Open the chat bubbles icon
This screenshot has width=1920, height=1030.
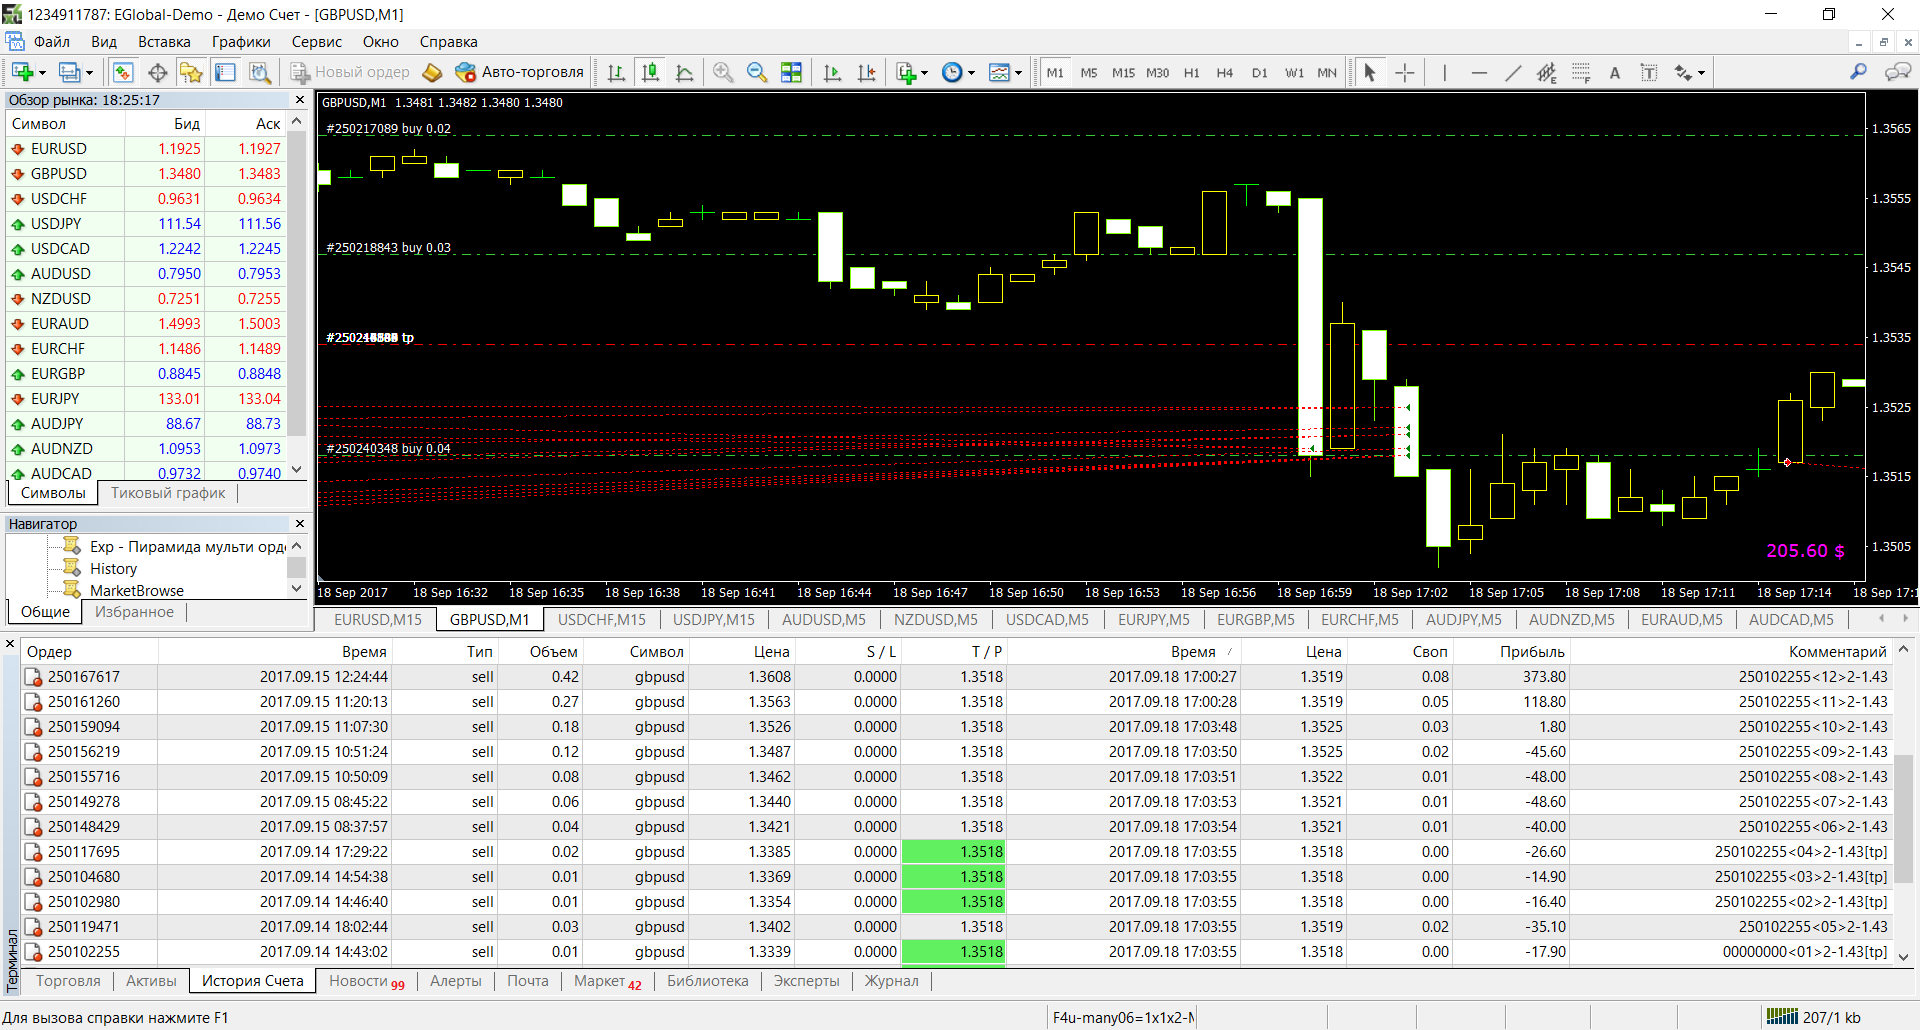pos(1897,72)
